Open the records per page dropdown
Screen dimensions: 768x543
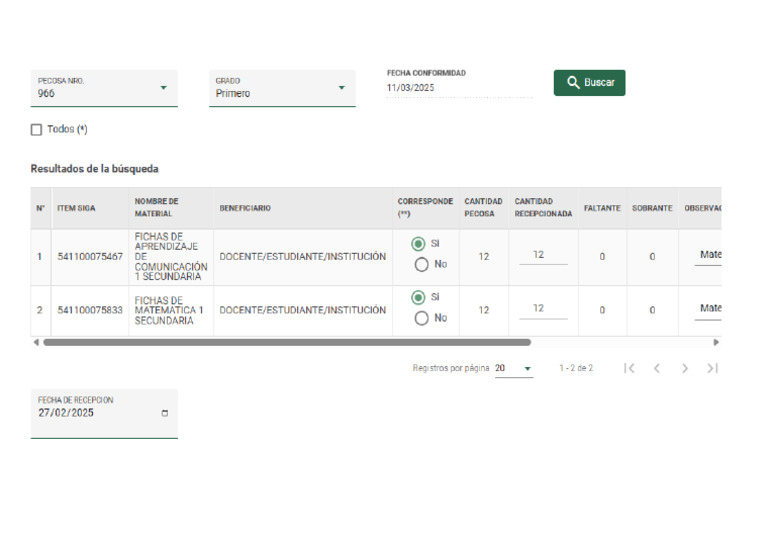coord(514,368)
